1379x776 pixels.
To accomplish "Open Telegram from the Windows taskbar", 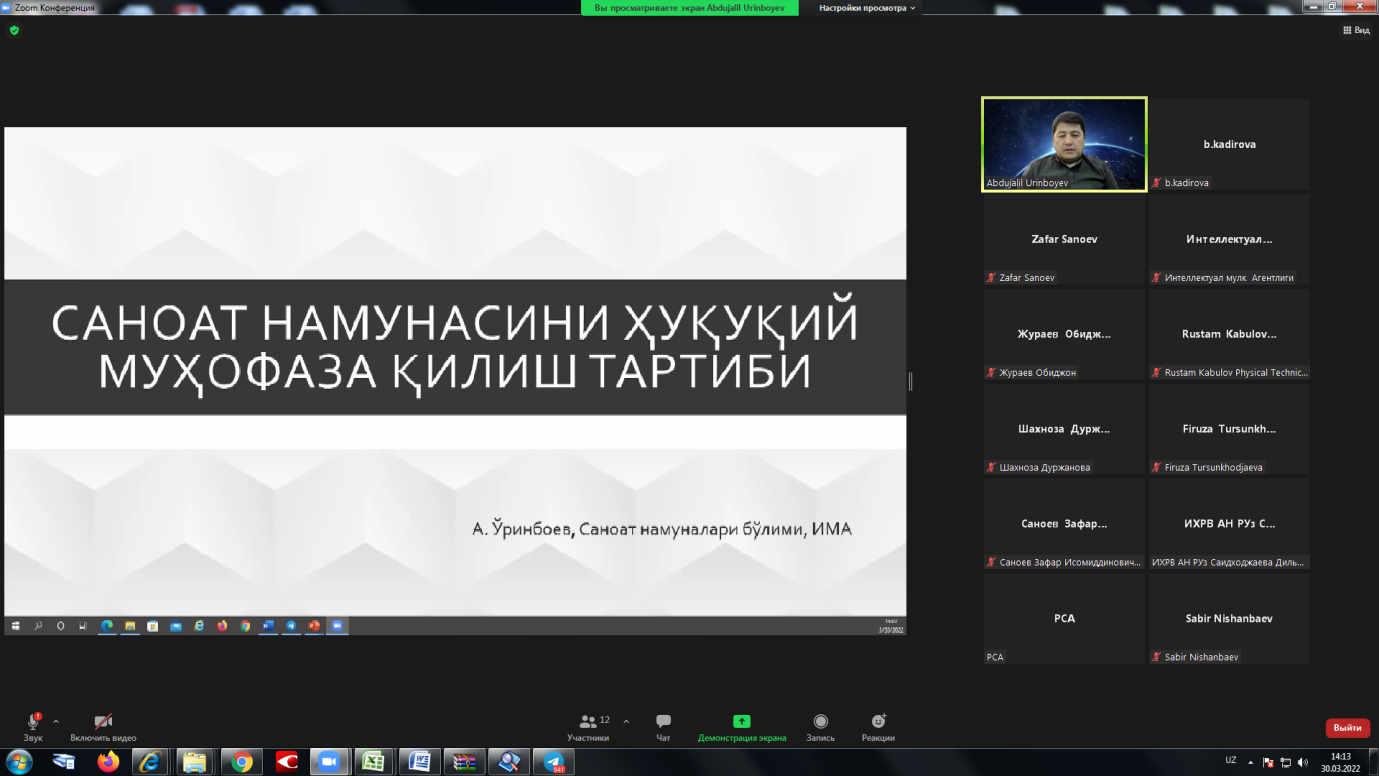I will 554,762.
